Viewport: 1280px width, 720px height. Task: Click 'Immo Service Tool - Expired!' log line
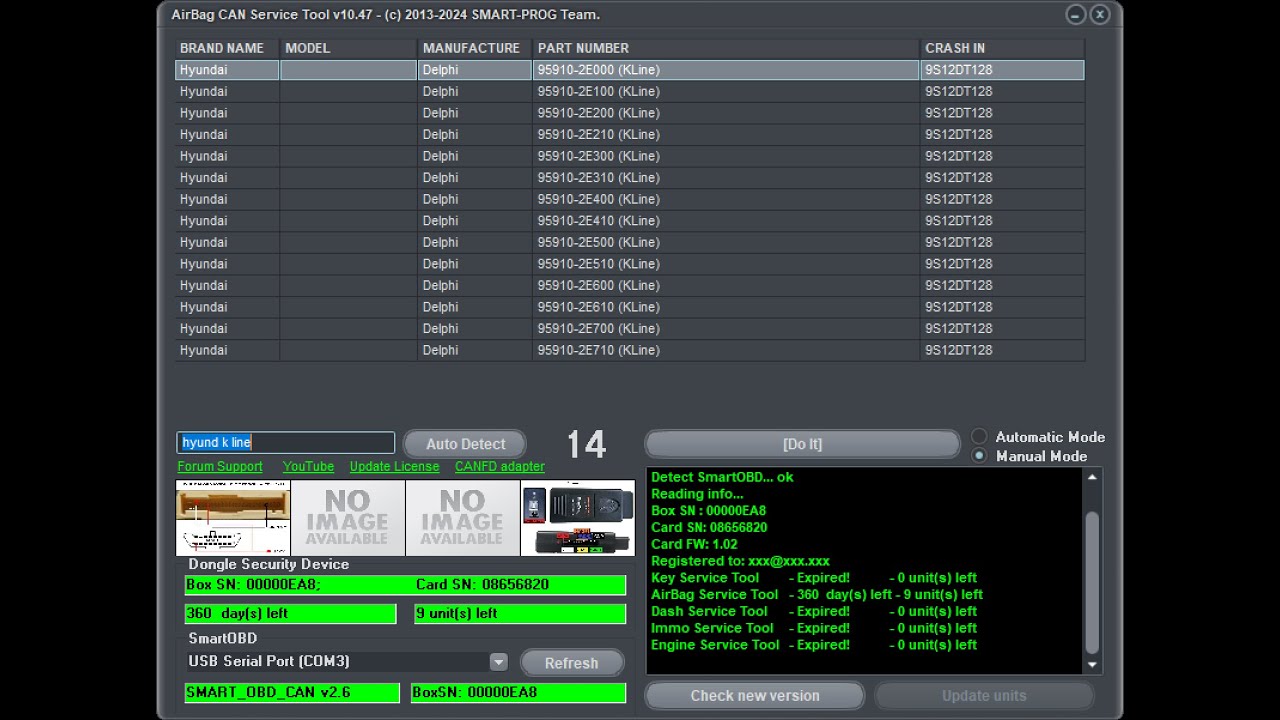coord(814,629)
